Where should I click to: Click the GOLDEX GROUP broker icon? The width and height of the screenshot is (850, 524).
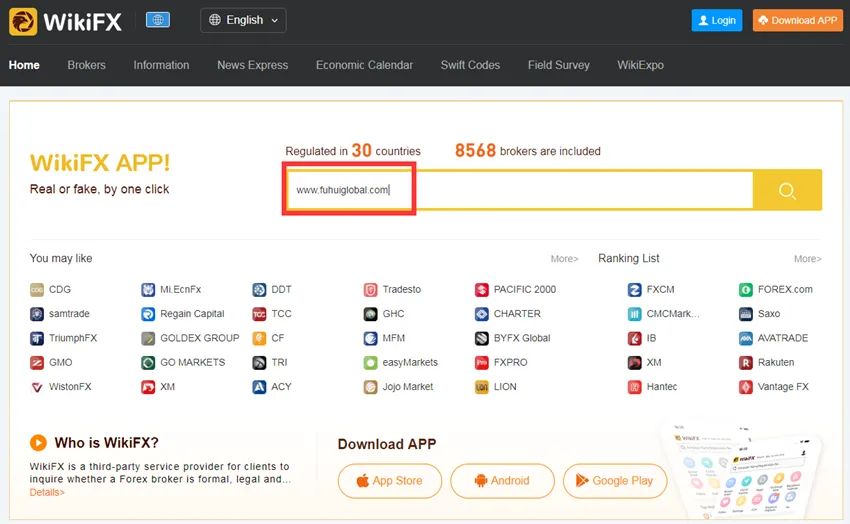pyautogui.click(x=148, y=338)
